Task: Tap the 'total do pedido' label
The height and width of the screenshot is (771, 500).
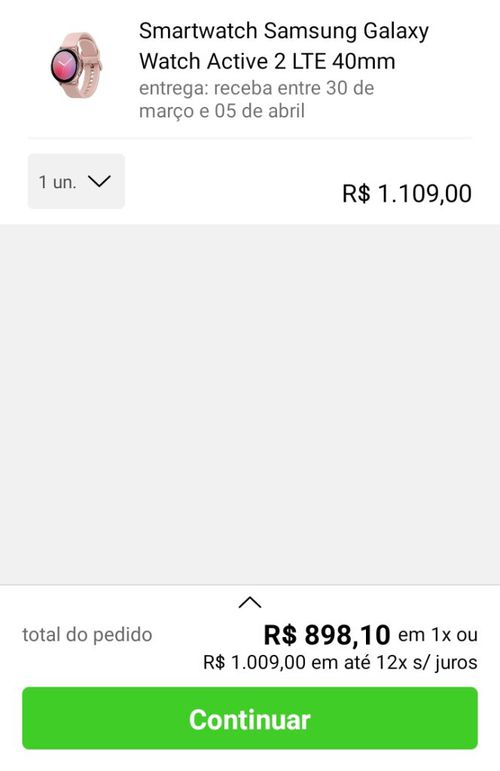Action: [x=87, y=634]
